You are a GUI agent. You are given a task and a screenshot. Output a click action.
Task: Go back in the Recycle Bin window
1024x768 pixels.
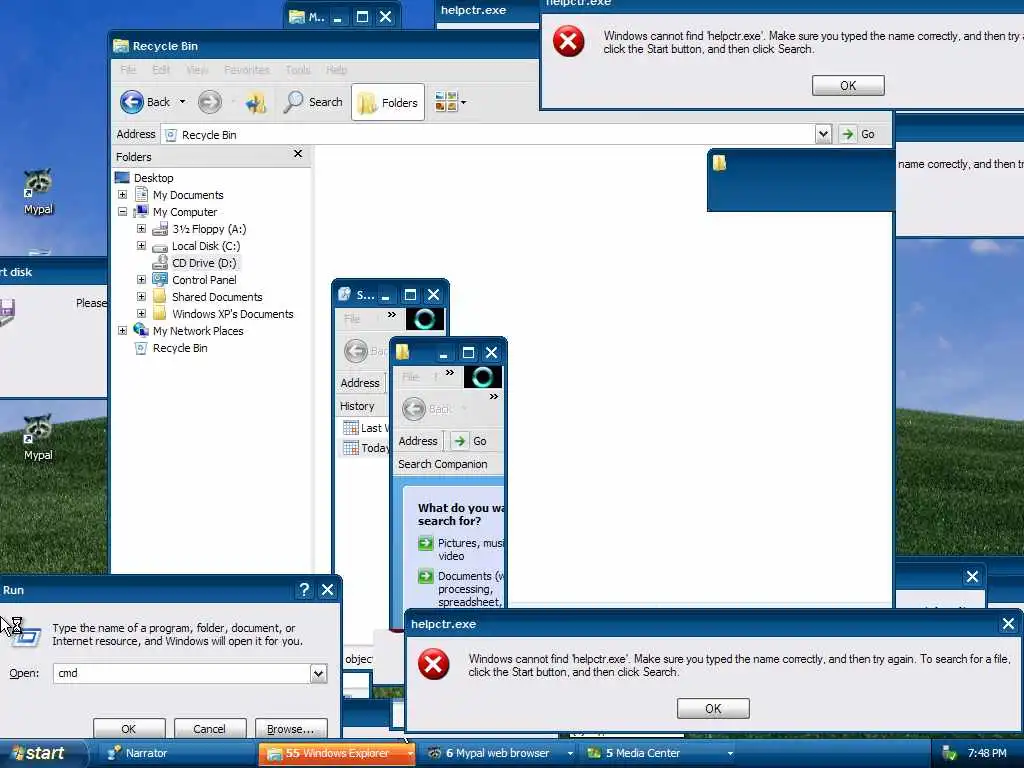[x=145, y=102]
